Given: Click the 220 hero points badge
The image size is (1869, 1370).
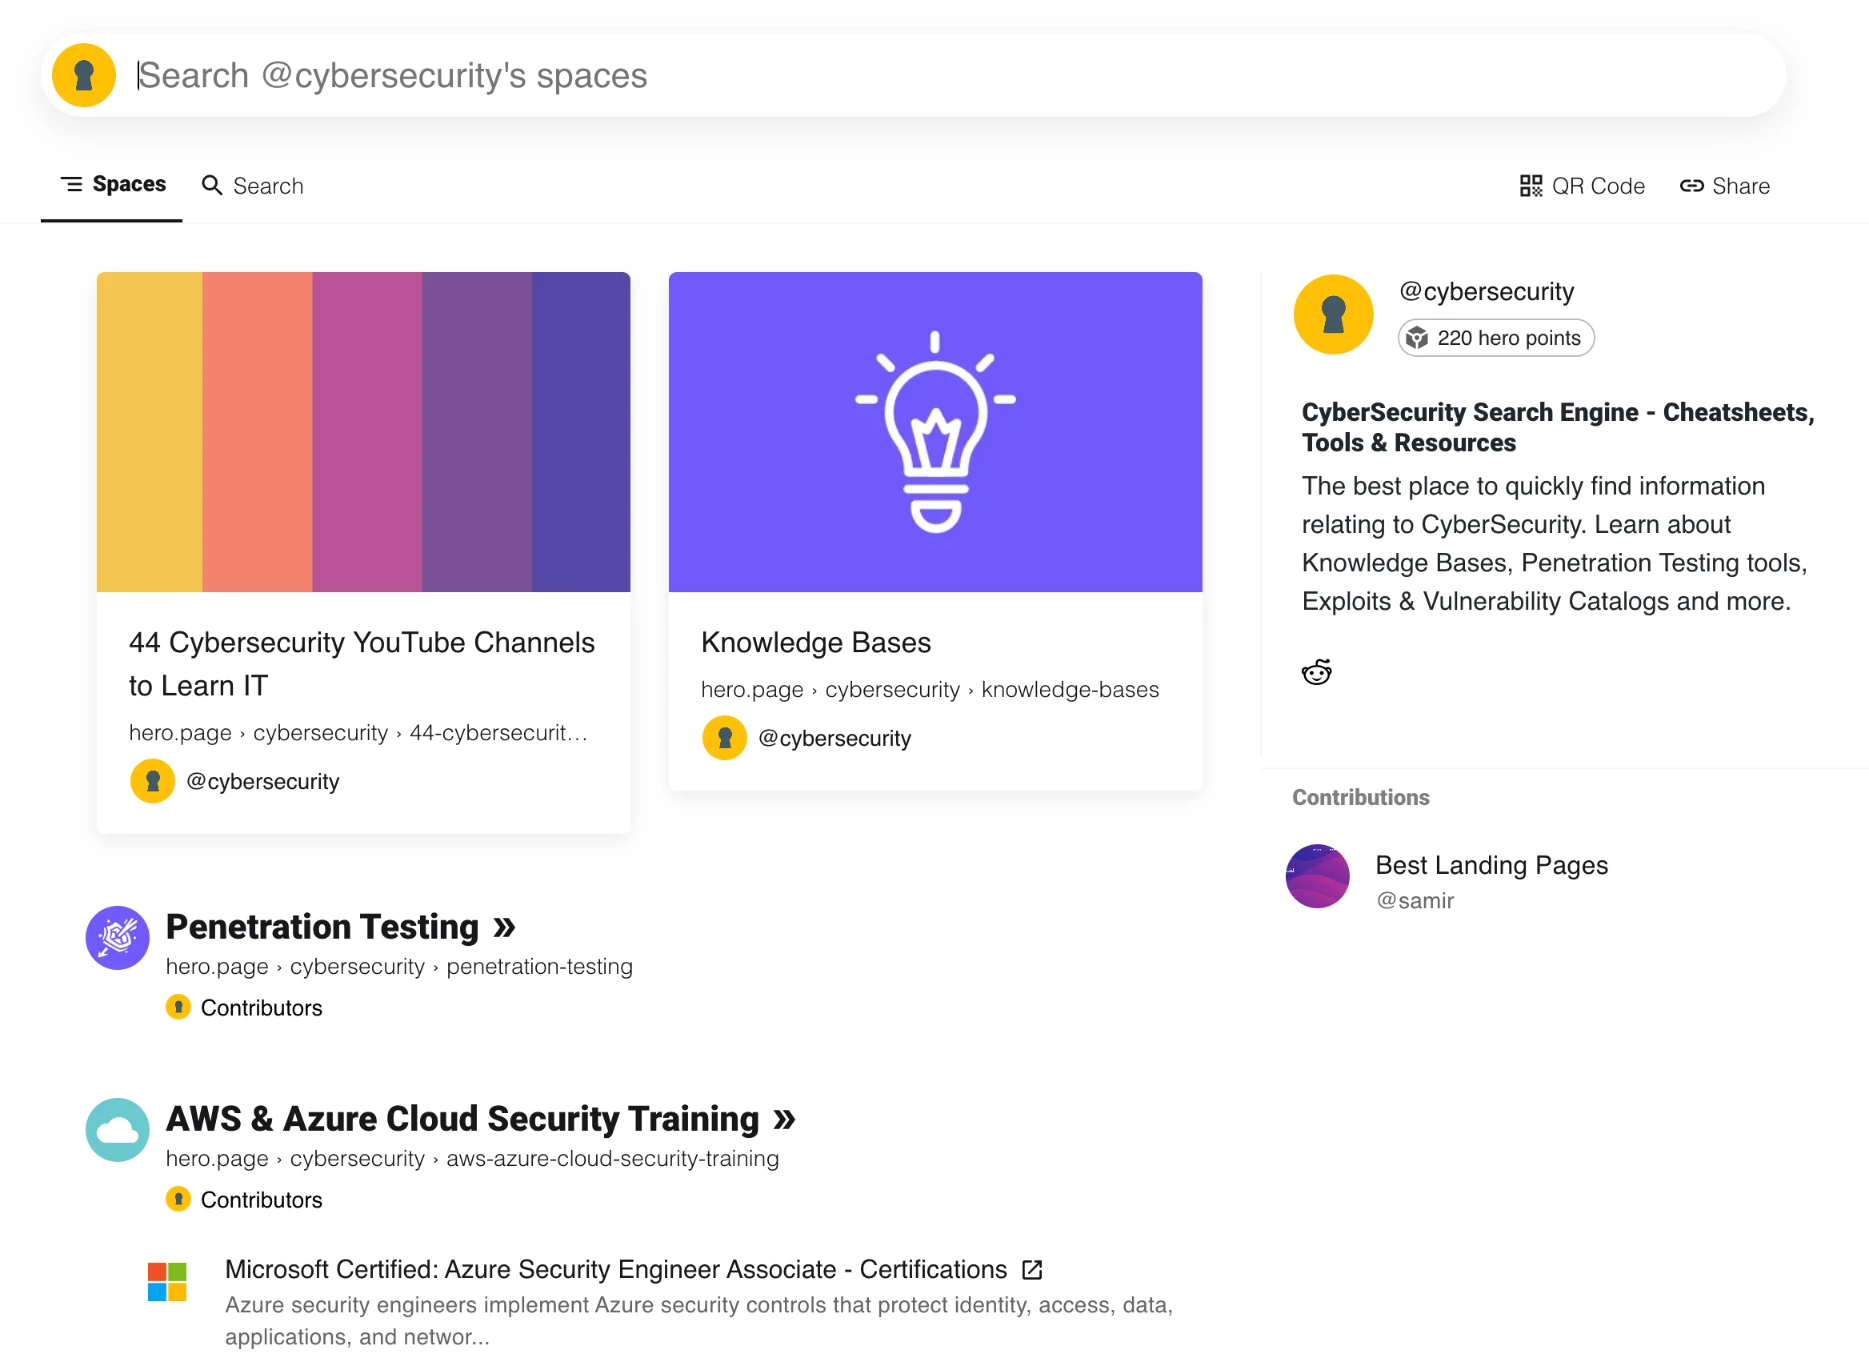Looking at the screenshot, I should pyautogui.click(x=1494, y=338).
